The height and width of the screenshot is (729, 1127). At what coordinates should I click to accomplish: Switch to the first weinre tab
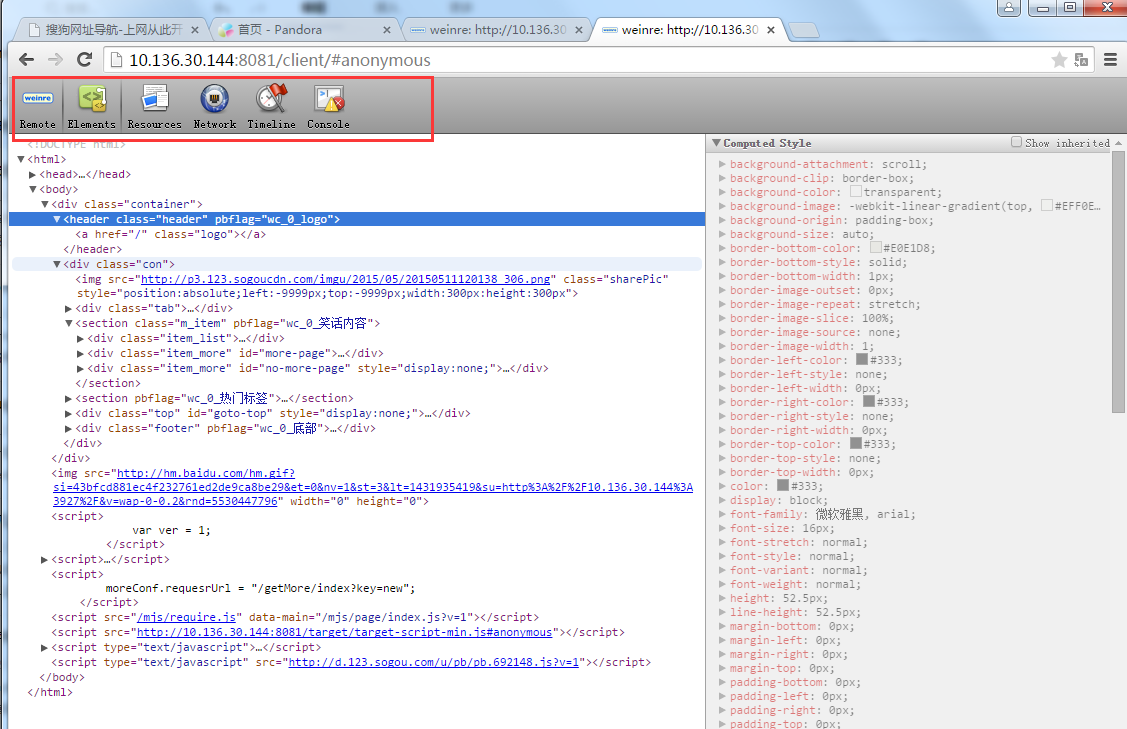(497, 30)
